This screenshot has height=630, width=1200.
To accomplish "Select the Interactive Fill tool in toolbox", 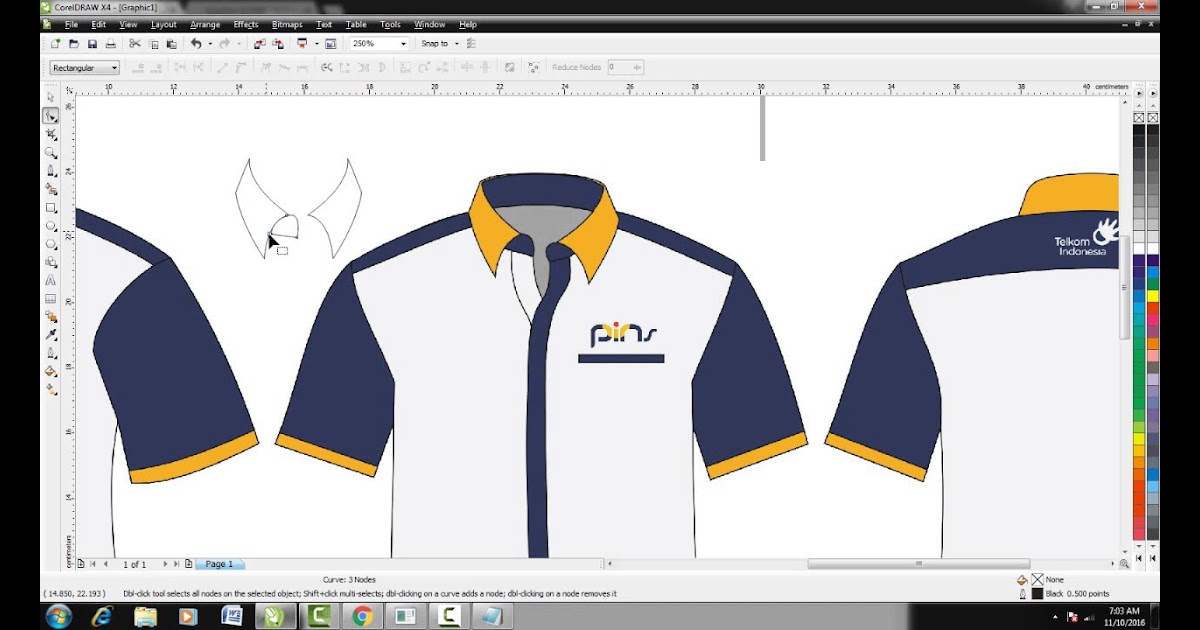I will coord(51,389).
